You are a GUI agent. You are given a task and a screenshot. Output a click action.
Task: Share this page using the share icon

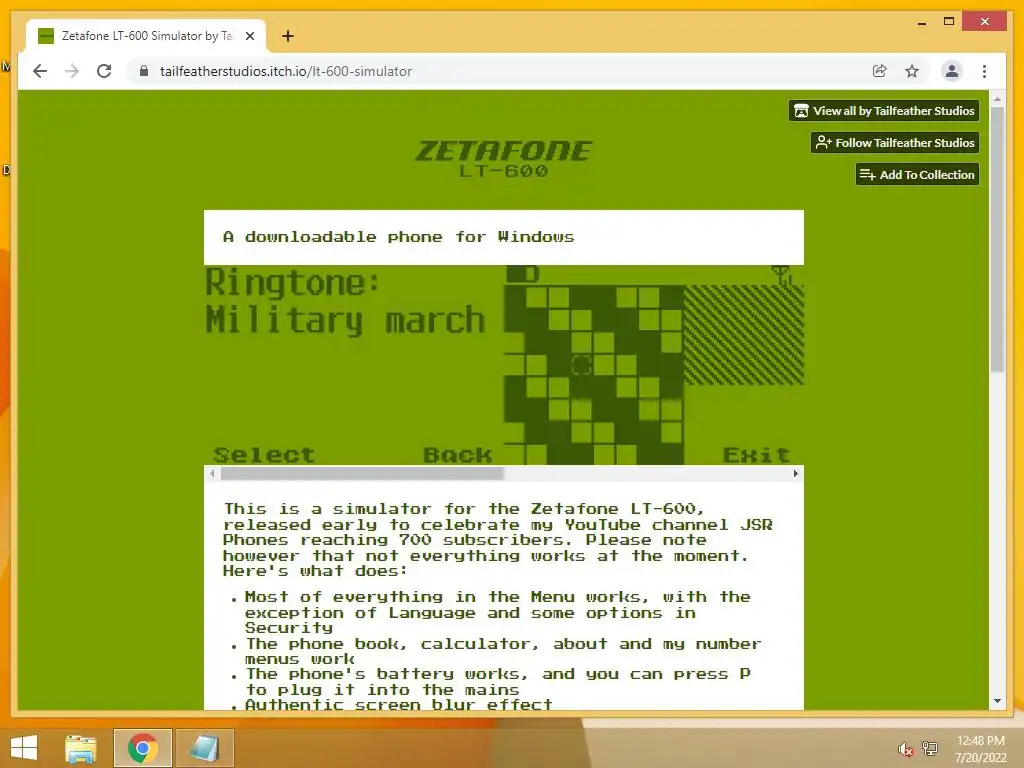pos(880,71)
